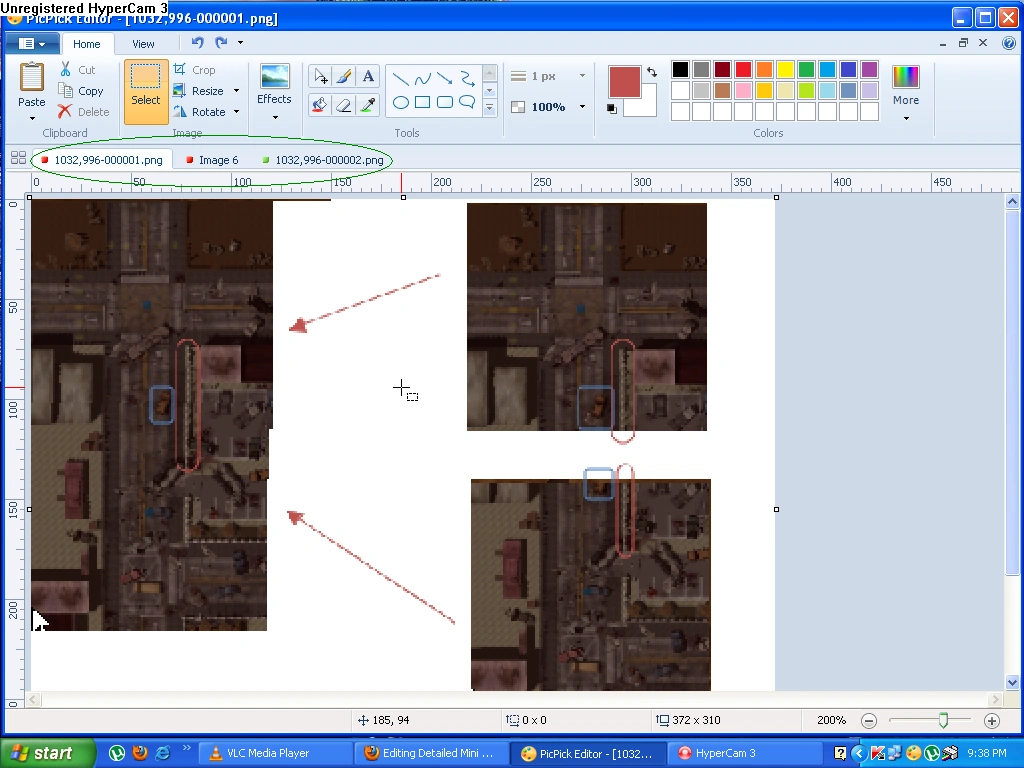Select the Arrow line tool
The width and height of the screenshot is (1024, 768).
click(x=444, y=78)
